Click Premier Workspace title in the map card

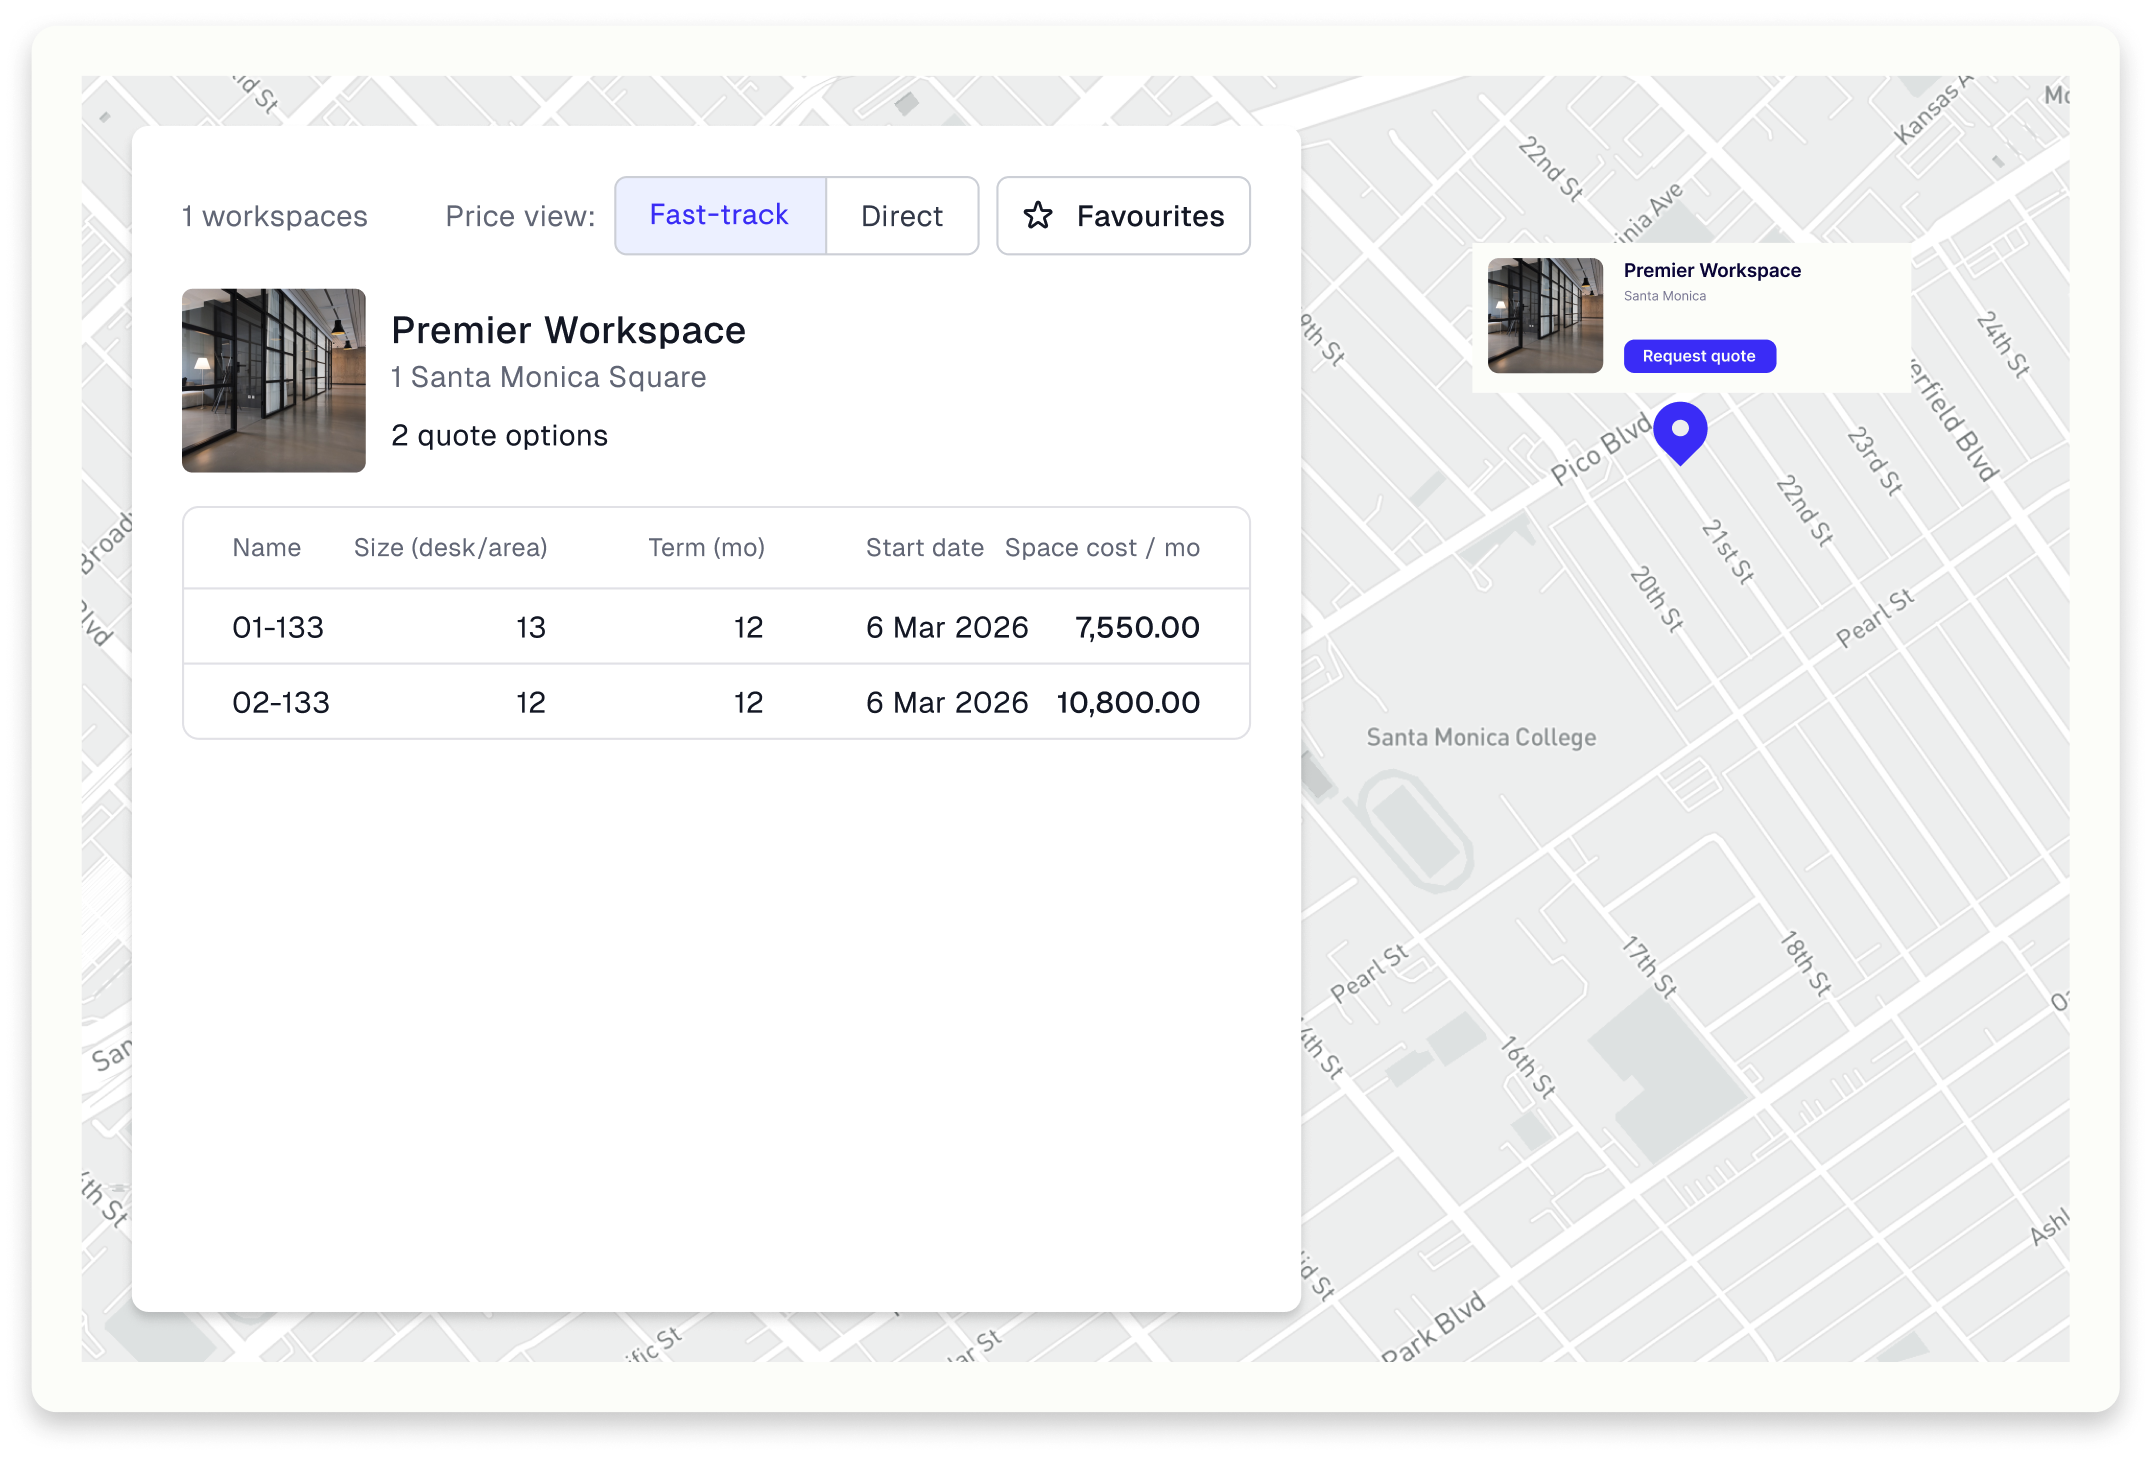[x=1711, y=270]
